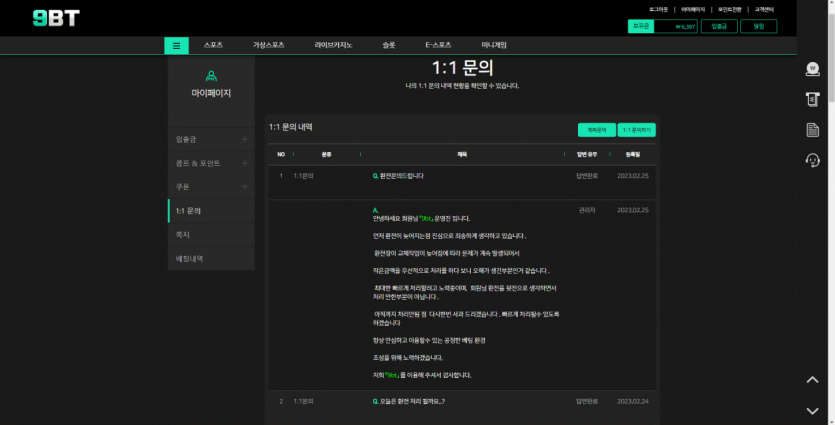Click the 계좌문의 button
The image size is (835, 425).
[596, 130]
